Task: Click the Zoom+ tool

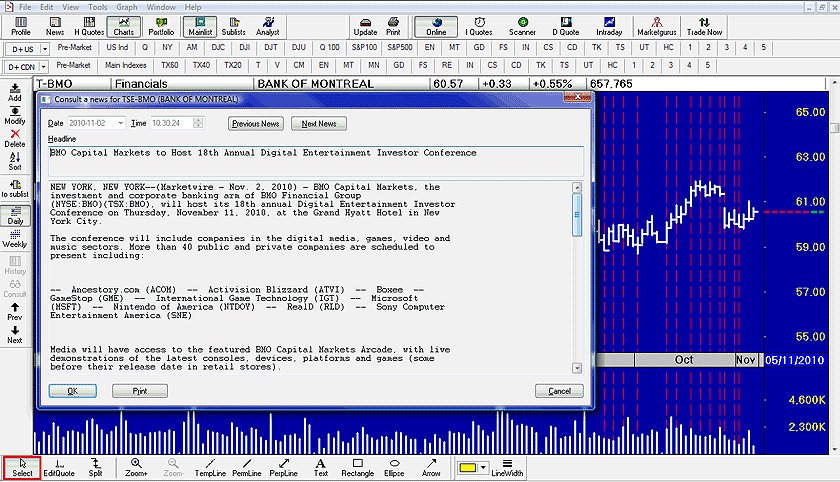Action: click(136, 468)
